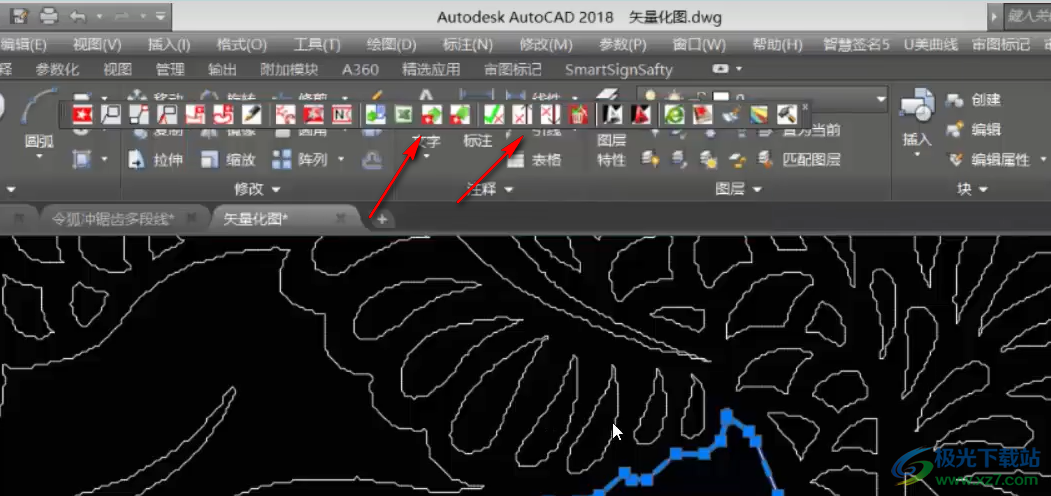This screenshot has width=1051, height=496.
Task: Switch to the 附加模块 ribbon tab
Action: click(x=289, y=69)
